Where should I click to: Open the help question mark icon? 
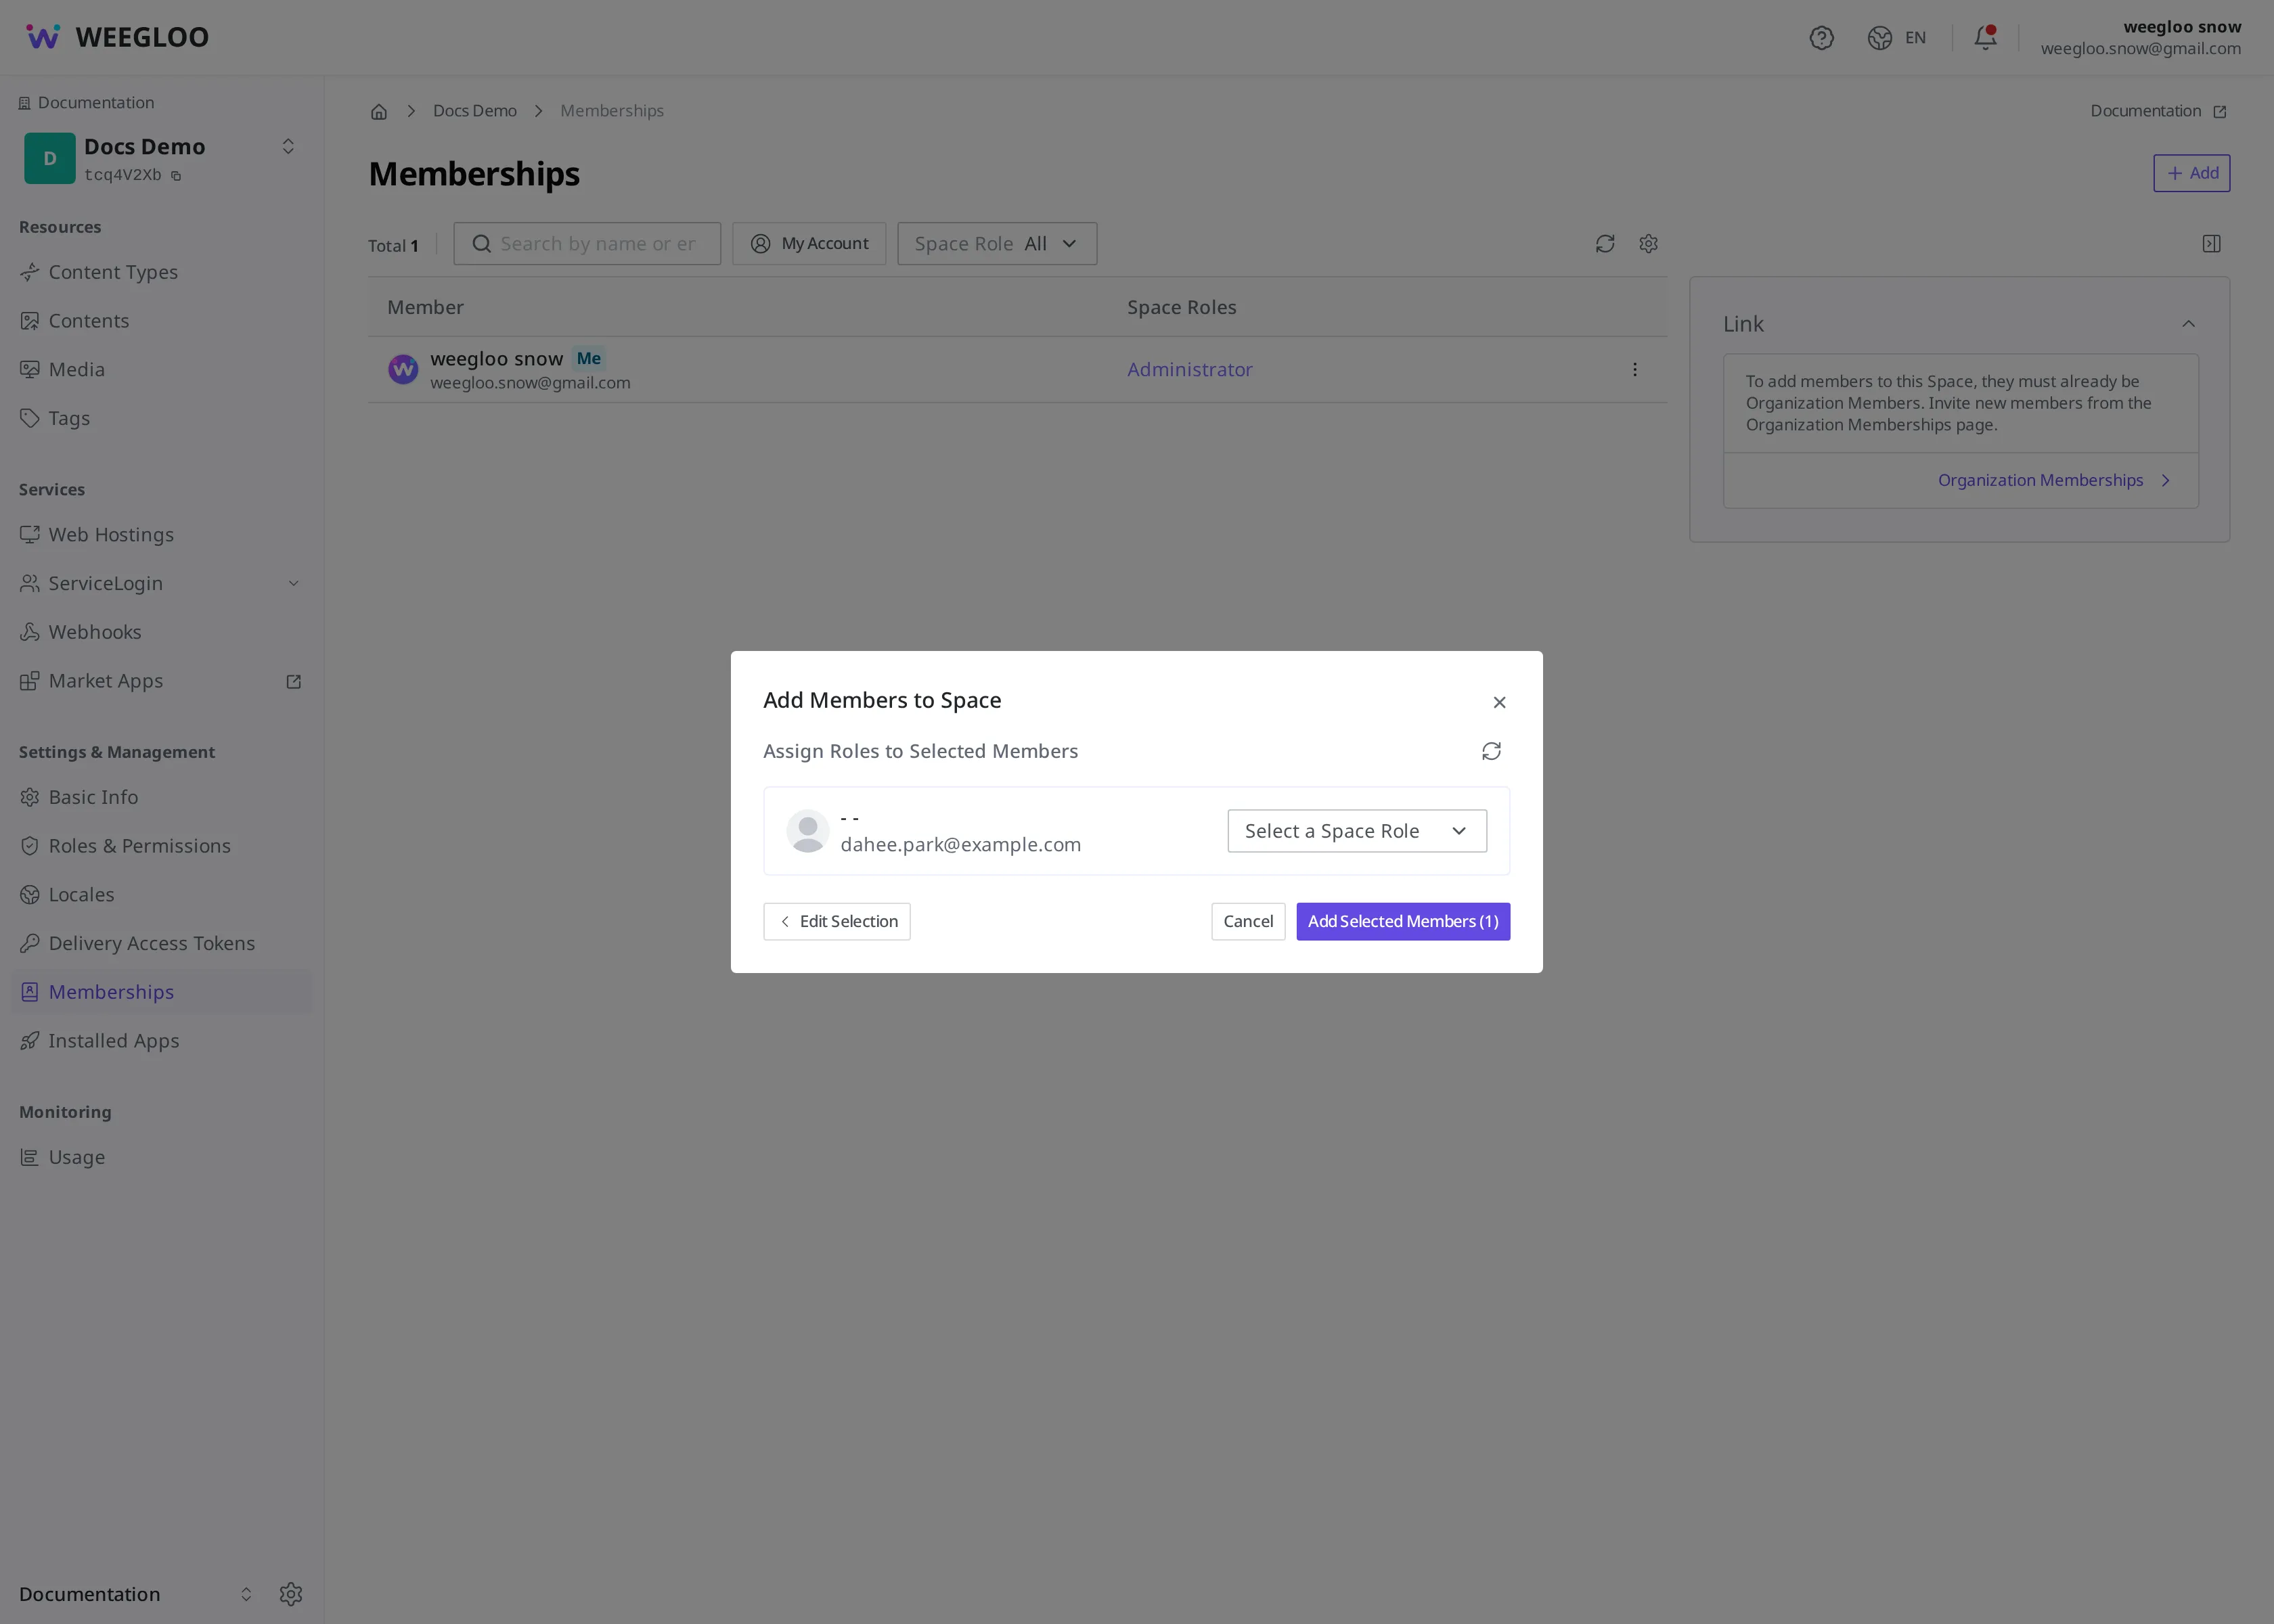tap(1821, 38)
